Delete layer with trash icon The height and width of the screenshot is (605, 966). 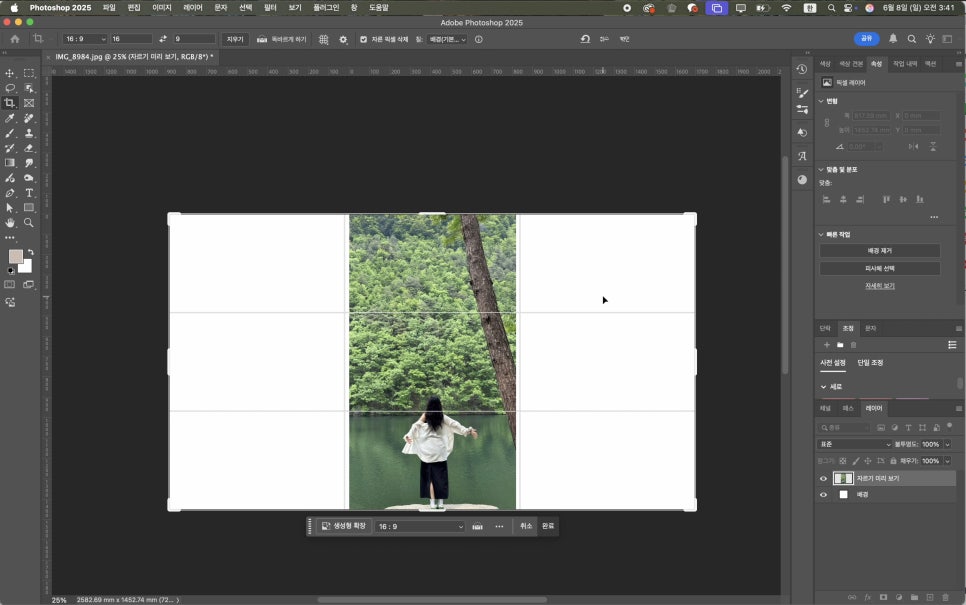click(946, 597)
